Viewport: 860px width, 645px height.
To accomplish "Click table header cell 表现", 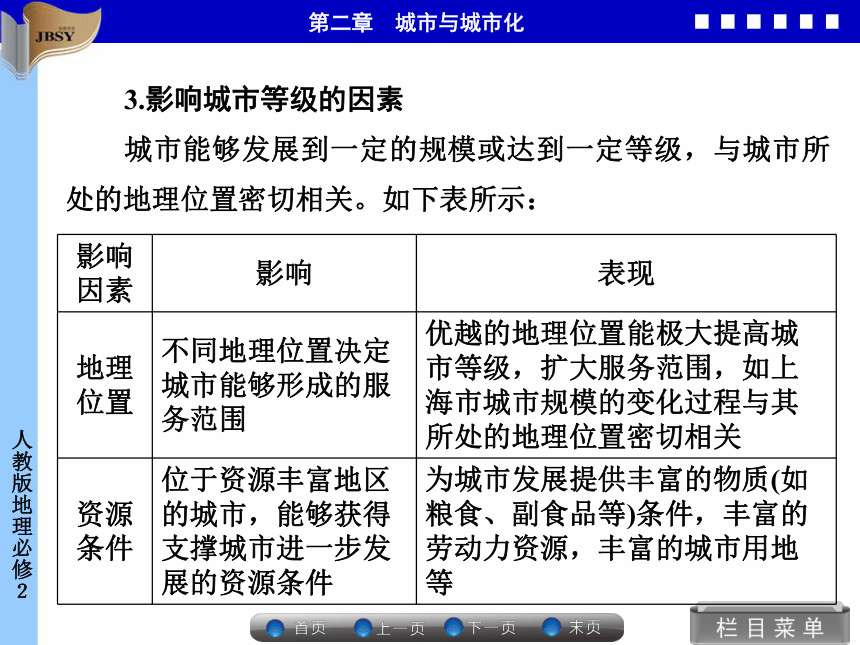I will 626,273.
